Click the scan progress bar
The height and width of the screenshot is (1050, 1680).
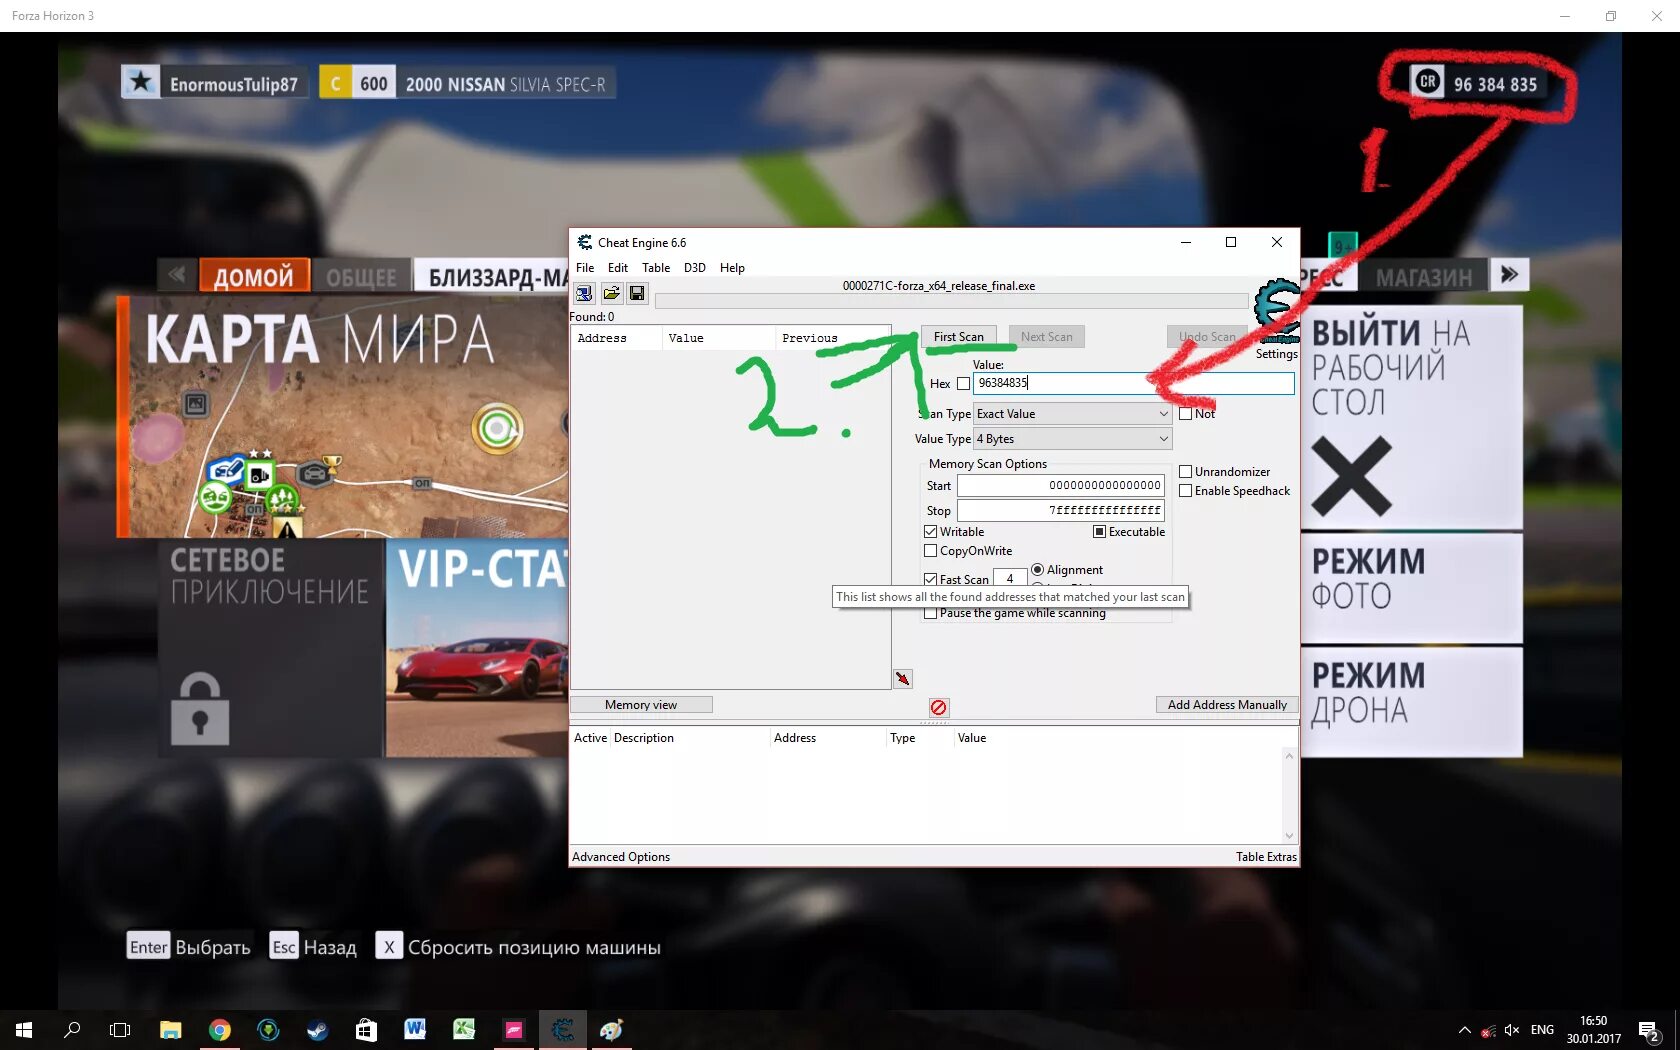[952, 301]
